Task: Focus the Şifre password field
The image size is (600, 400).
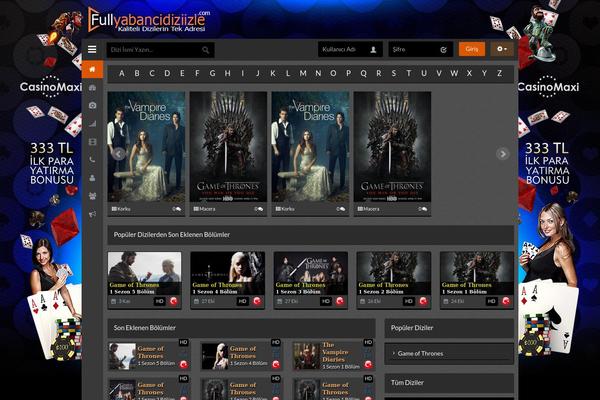Action: tap(421, 49)
